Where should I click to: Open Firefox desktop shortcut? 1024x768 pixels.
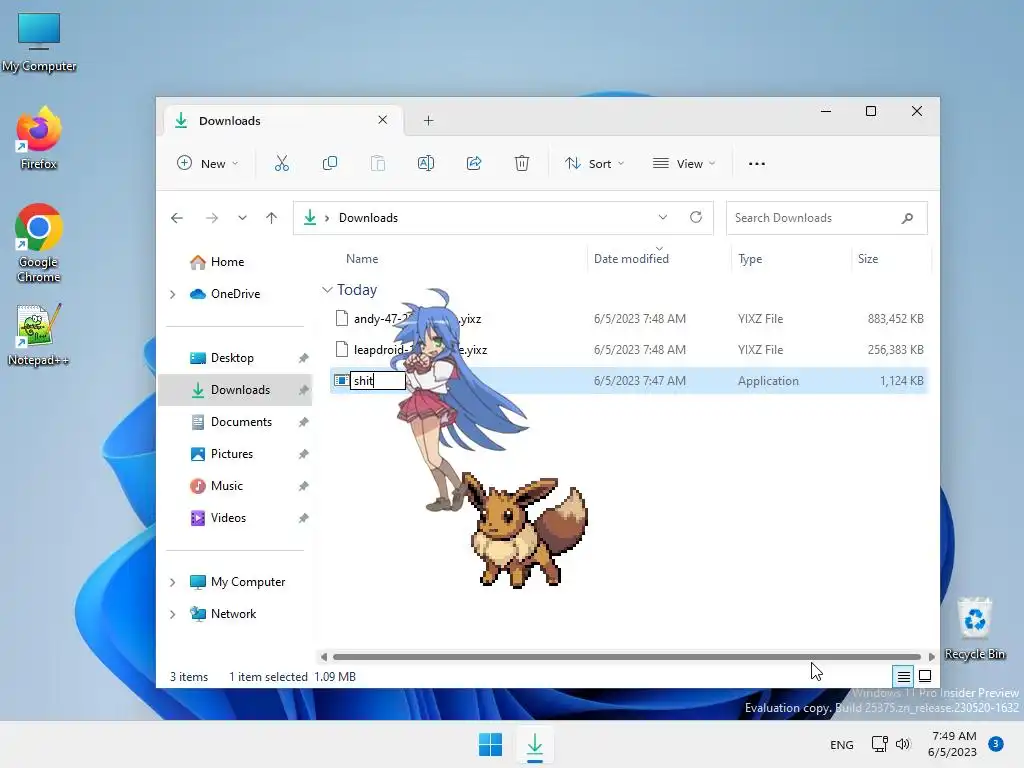(39, 138)
